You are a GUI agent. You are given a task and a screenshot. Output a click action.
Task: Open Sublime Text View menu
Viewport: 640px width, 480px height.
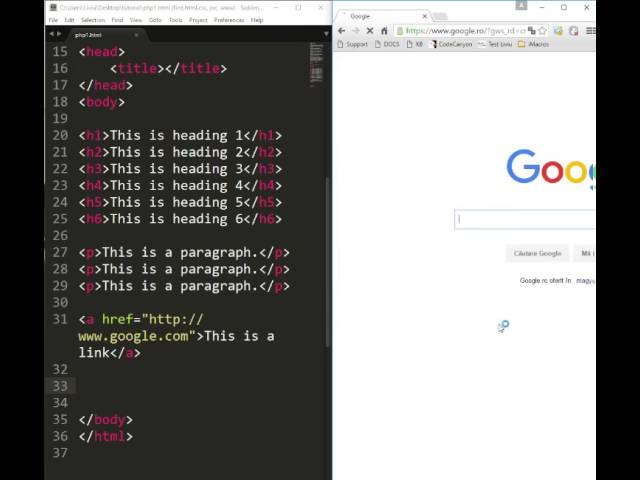click(136, 20)
